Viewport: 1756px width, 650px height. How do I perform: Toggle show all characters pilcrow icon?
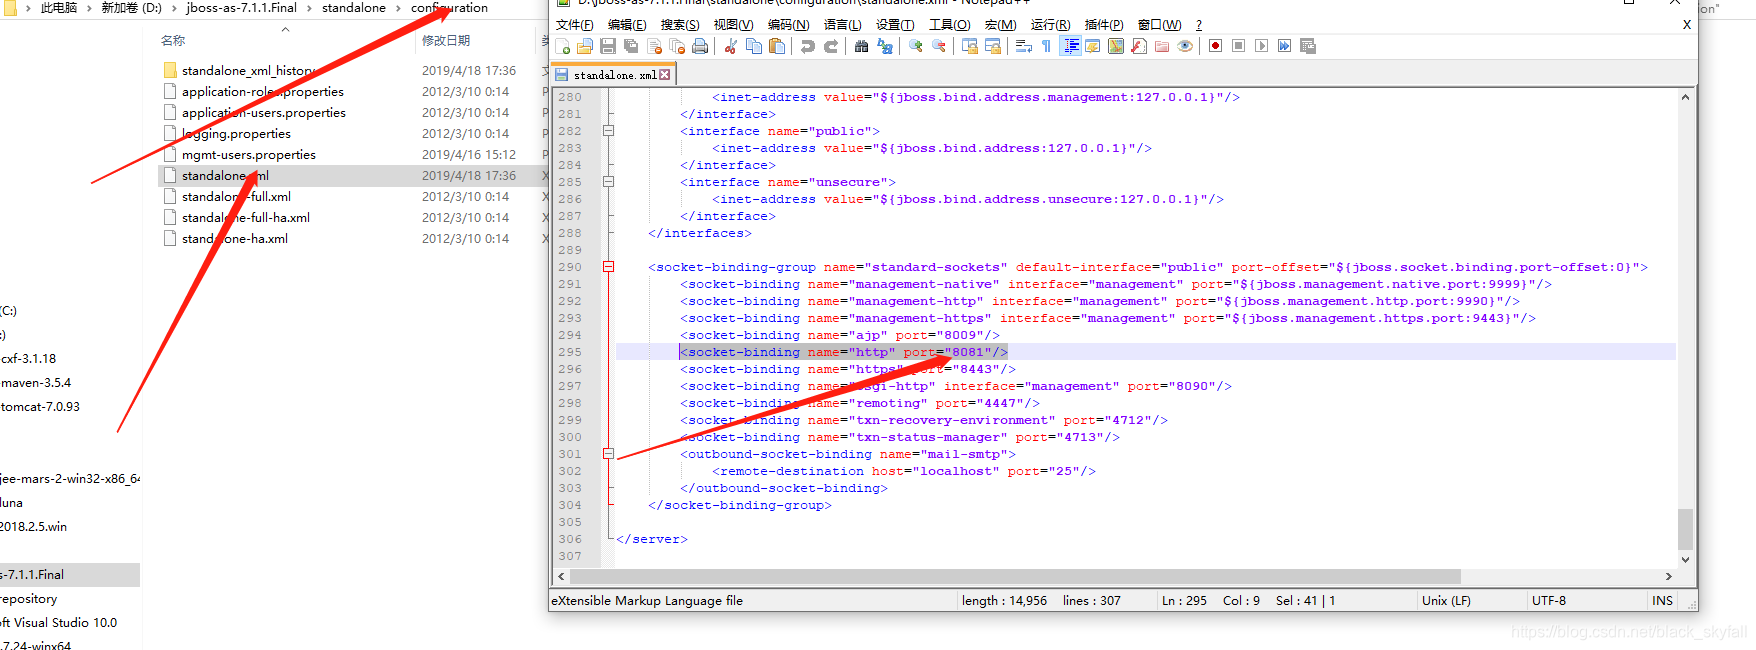pyautogui.click(x=1046, y=46)
